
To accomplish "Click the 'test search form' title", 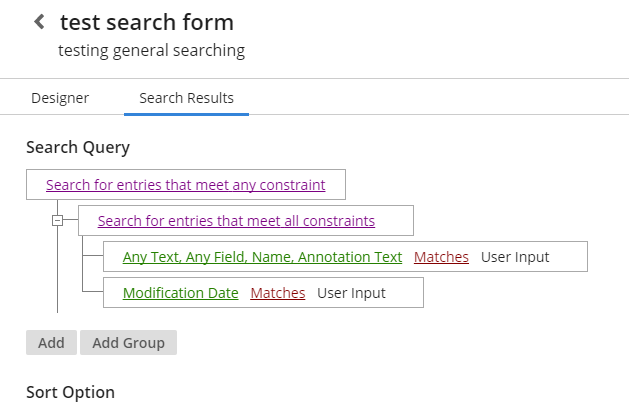I will 147,22.
